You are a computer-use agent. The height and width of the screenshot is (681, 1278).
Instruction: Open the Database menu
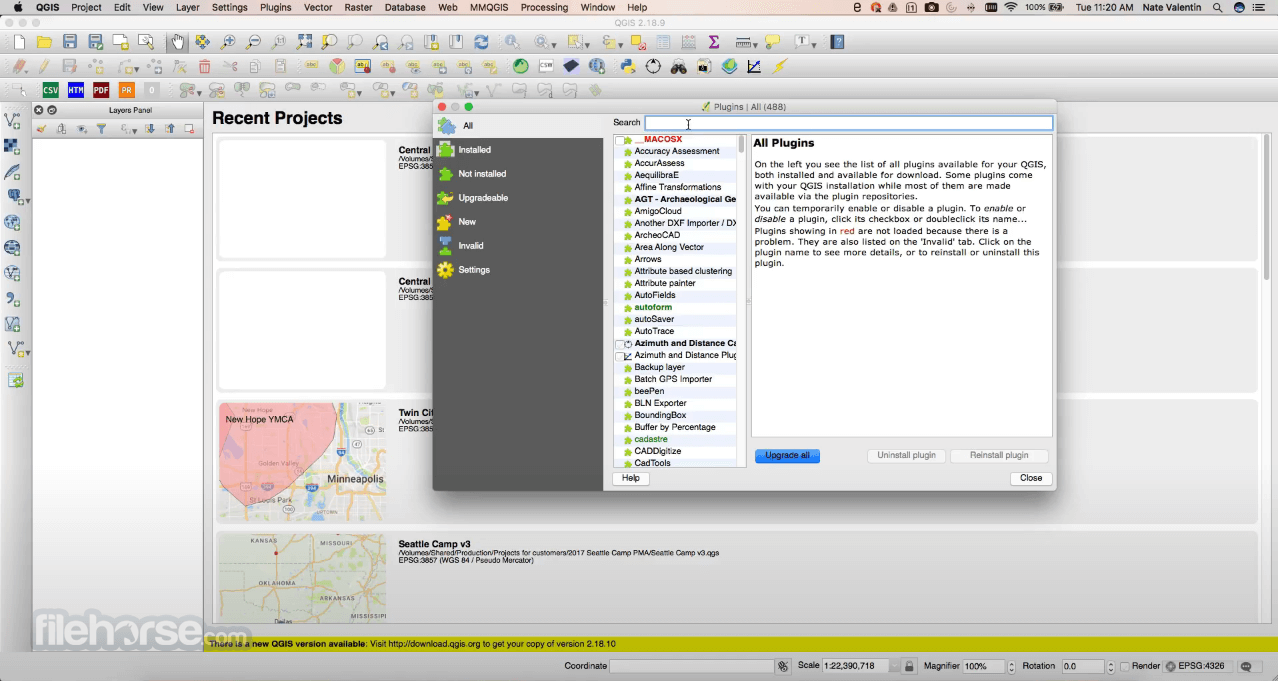pyautogui.click(x=405, y=7)
